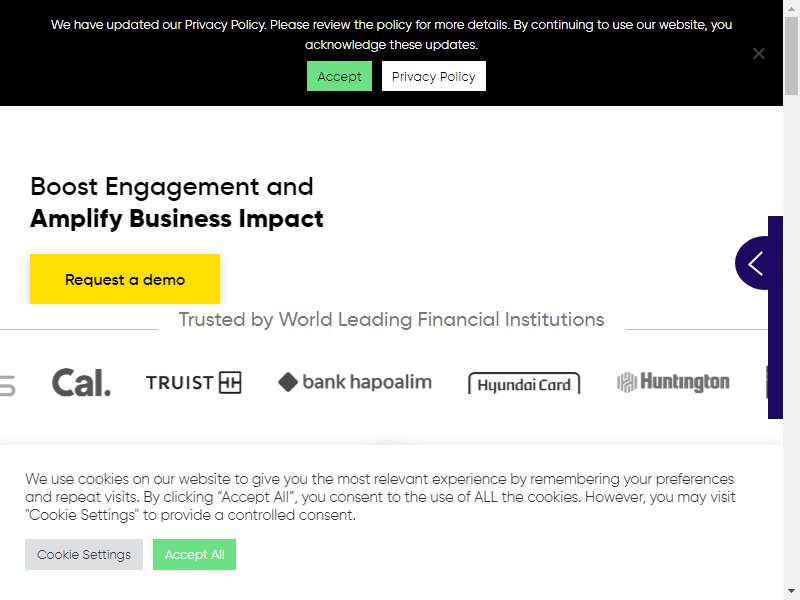This screenshot has height=600, width=800.
Task: Click the Truist logo
Action: click(x=194, y=383)
